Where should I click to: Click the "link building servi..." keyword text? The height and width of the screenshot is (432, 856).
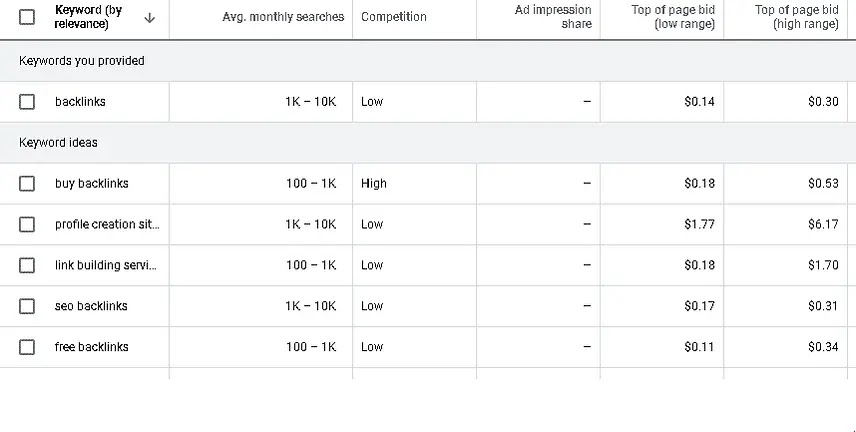point(105,266)
